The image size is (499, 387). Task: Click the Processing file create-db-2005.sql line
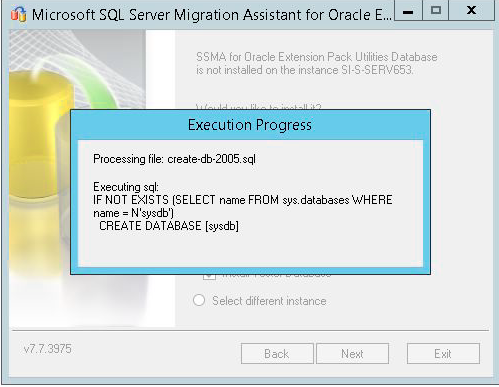(174, 159)
